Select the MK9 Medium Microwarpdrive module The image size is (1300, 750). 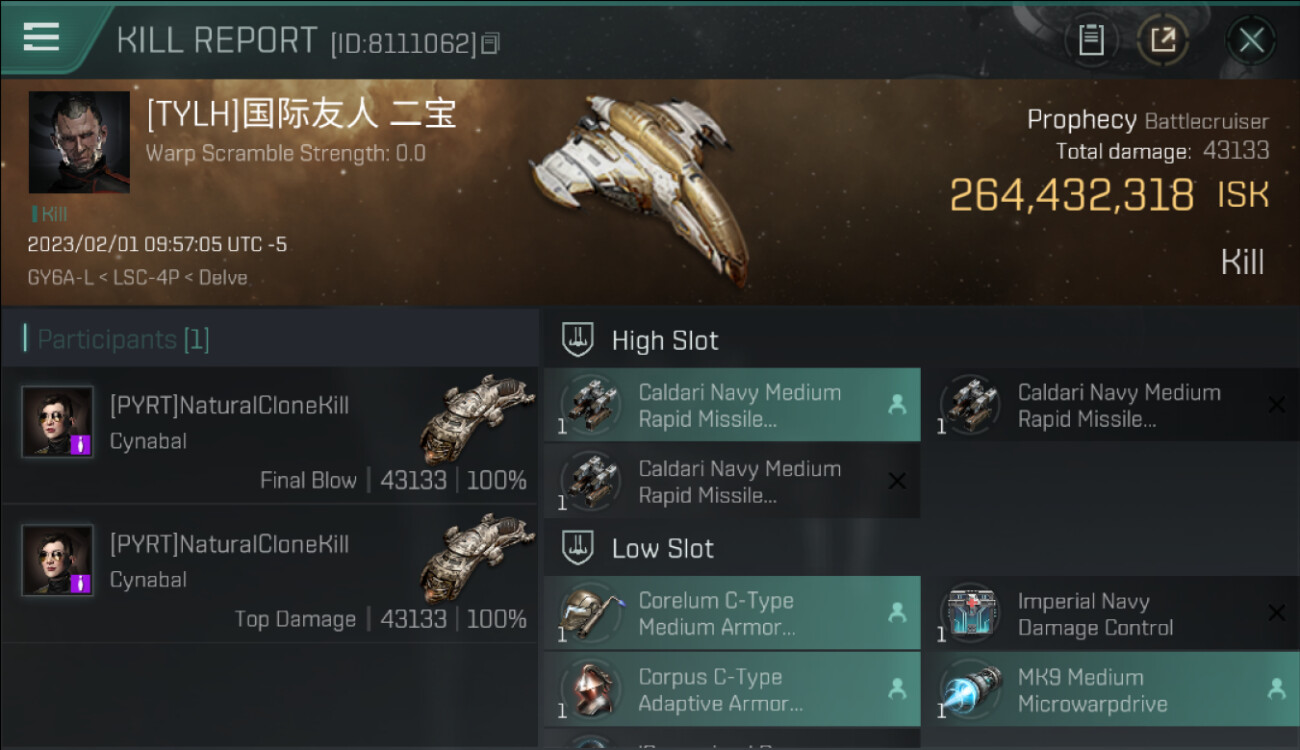tap(1110, 689)
